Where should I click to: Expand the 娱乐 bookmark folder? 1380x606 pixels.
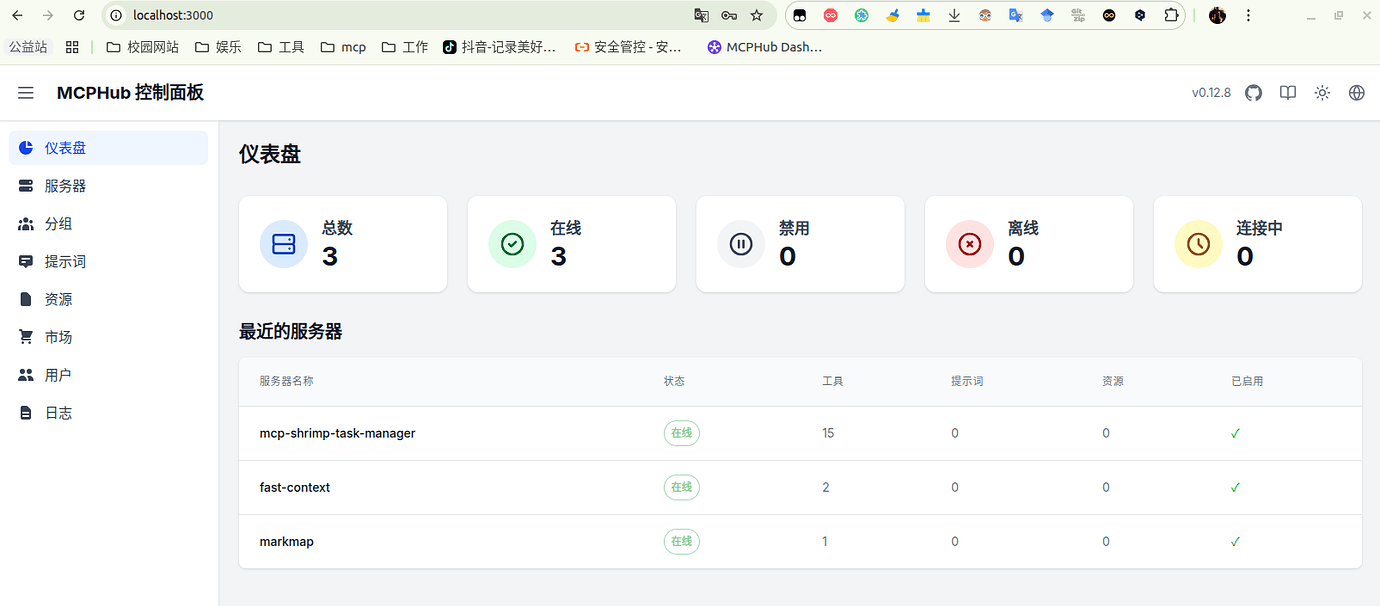pyautogui.click(x=218, y=47)
